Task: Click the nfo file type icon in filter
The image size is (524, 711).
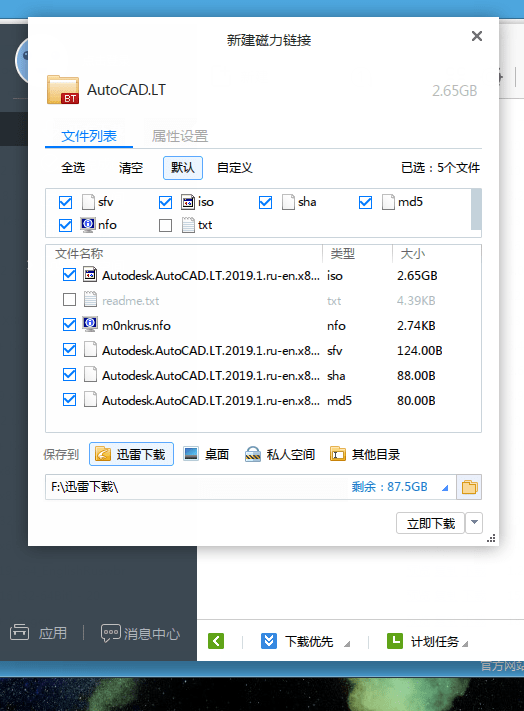Action: [x=87, y=225]
